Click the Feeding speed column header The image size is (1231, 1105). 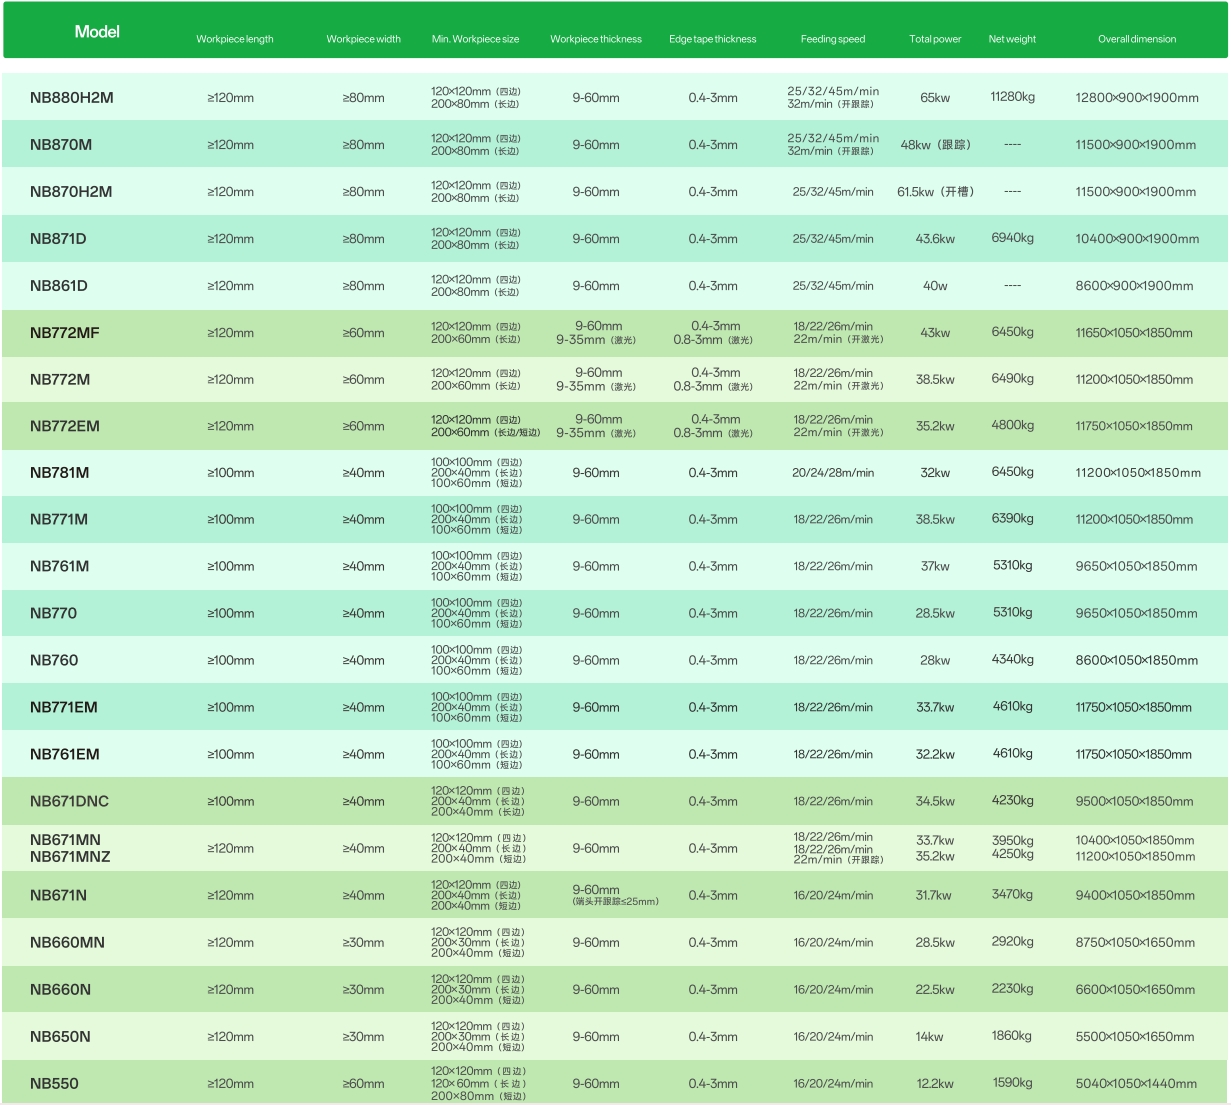pos(832,39)
